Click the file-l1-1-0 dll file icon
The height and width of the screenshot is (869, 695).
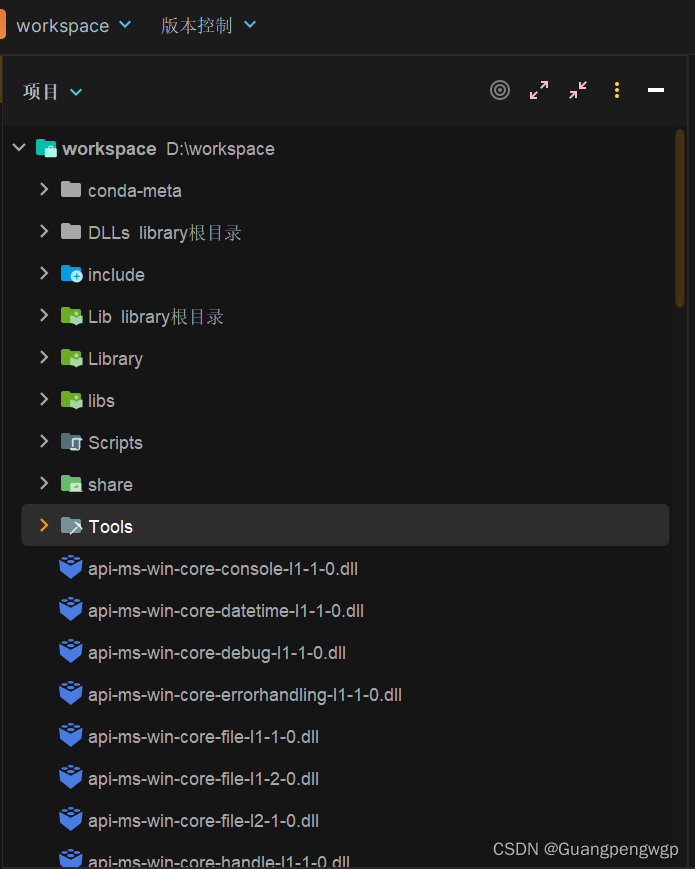pos(70,735)
